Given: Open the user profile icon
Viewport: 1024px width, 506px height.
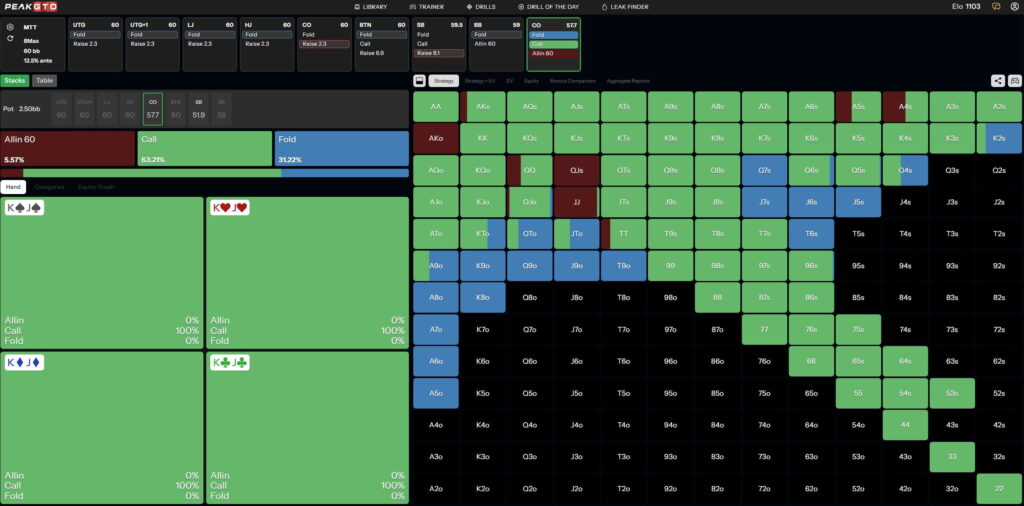Looking at the screenshot, I should [1012, 7].
